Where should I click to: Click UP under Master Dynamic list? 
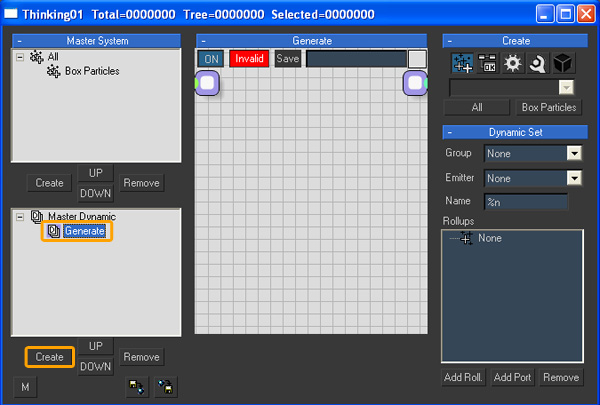tap(96, 346)
